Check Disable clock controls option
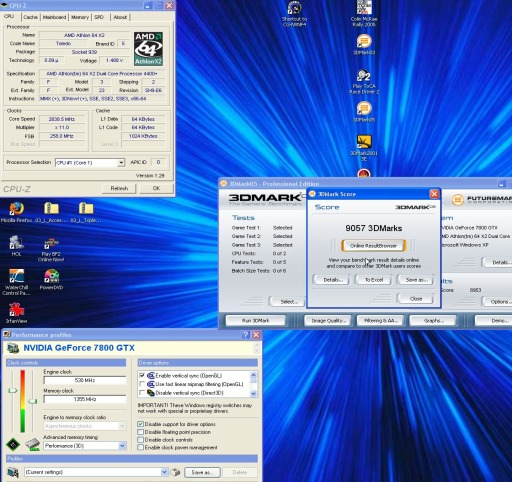512x482 pixels. pyautogui.click(x=140, y=440)
